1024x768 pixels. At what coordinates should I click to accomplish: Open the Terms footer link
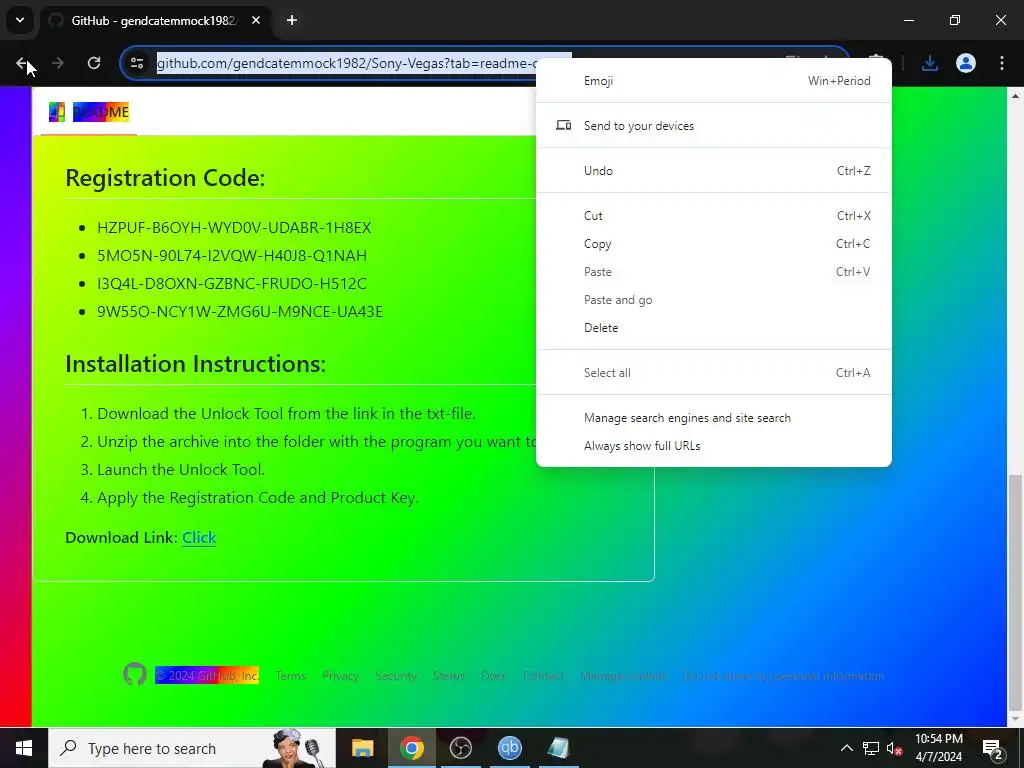point(291,676)
